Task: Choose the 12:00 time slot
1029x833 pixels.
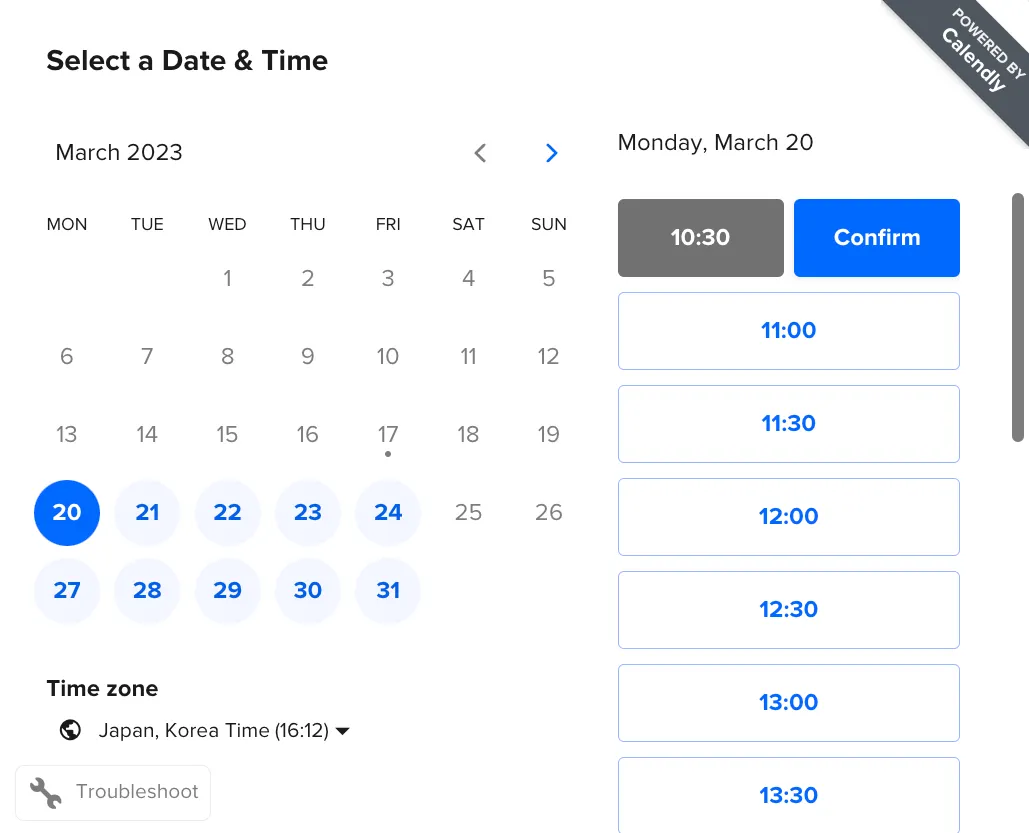Action: tap(788, 517)
